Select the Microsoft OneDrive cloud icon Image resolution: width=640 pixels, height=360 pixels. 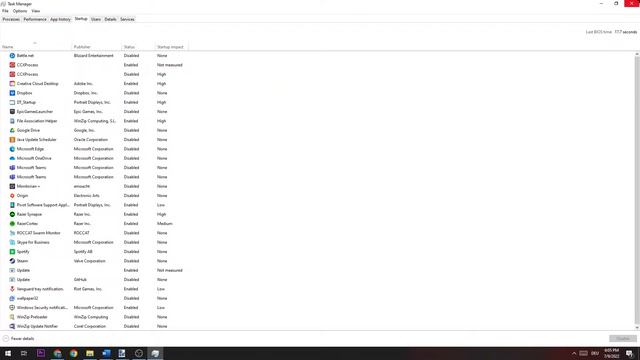(x=12, y=158)
